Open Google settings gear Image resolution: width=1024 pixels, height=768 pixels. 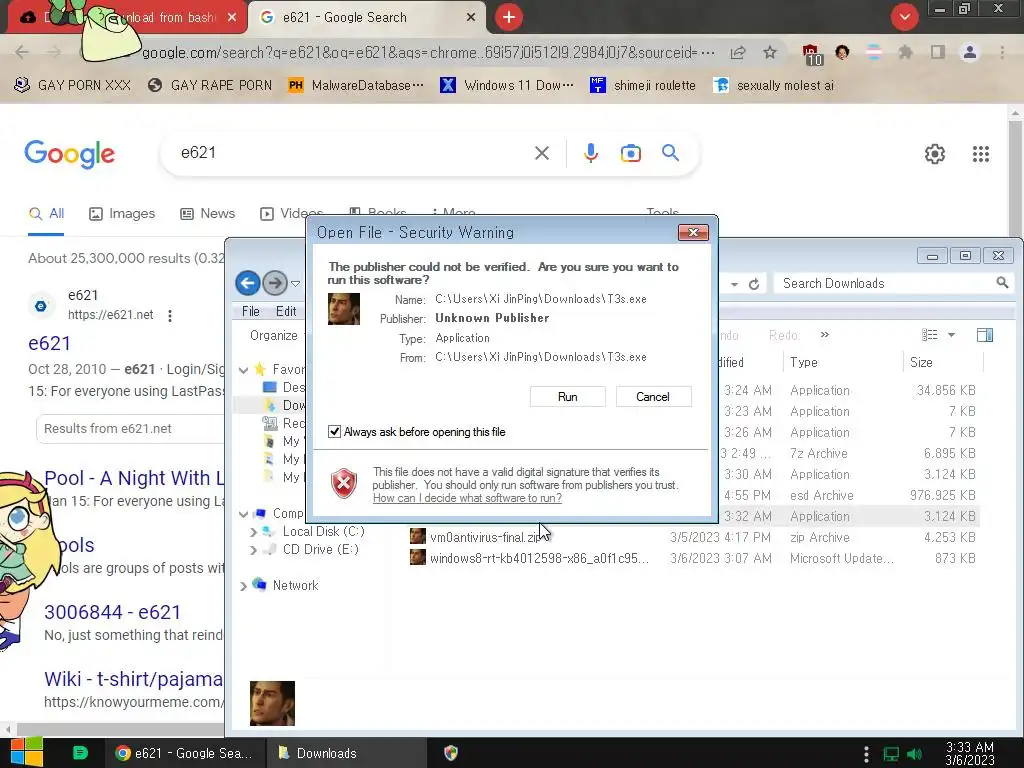pos(935,154)
